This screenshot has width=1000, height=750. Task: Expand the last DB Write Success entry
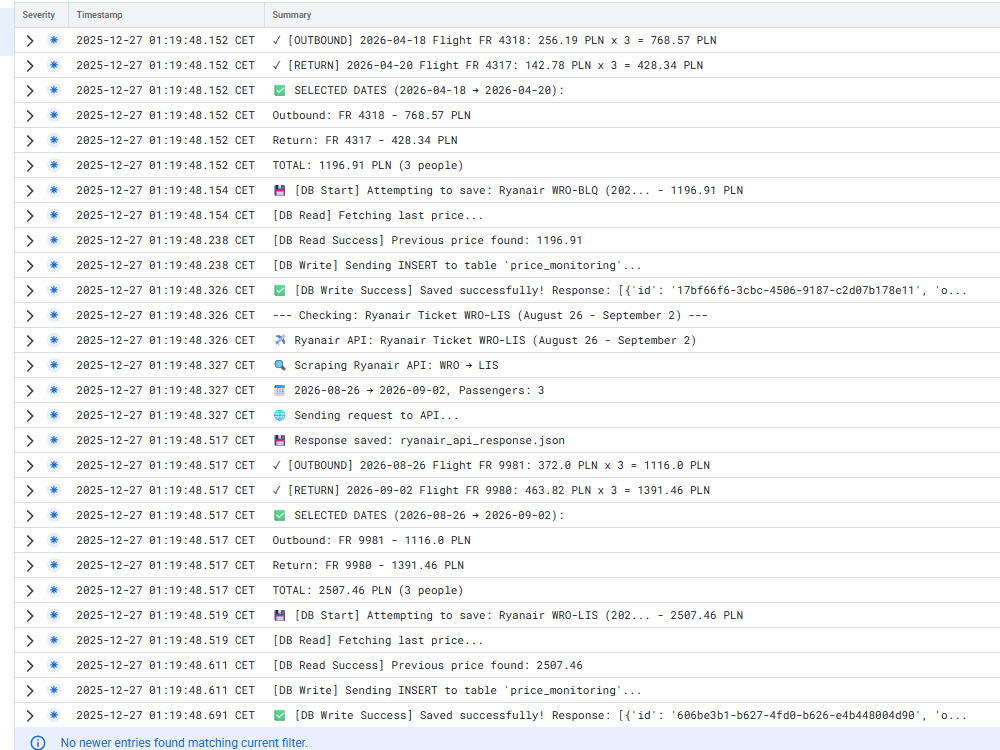29,716
